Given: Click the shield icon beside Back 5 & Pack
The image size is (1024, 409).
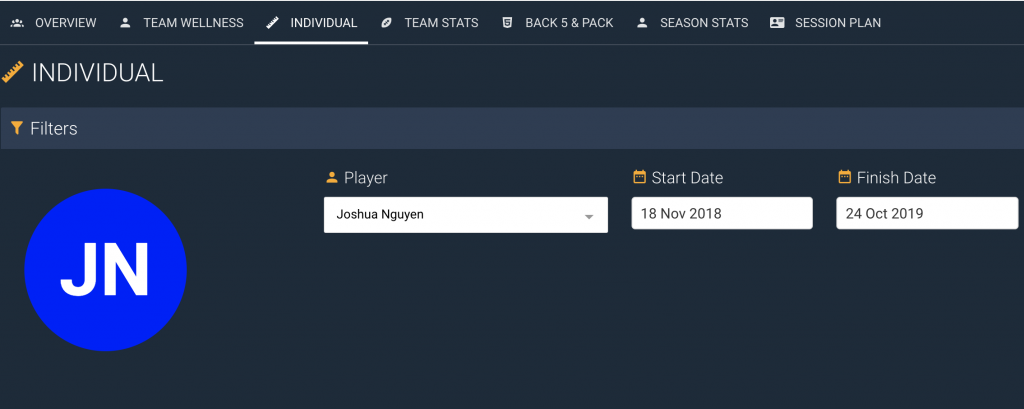Looking at the screenshot, I should pos(507,23).
